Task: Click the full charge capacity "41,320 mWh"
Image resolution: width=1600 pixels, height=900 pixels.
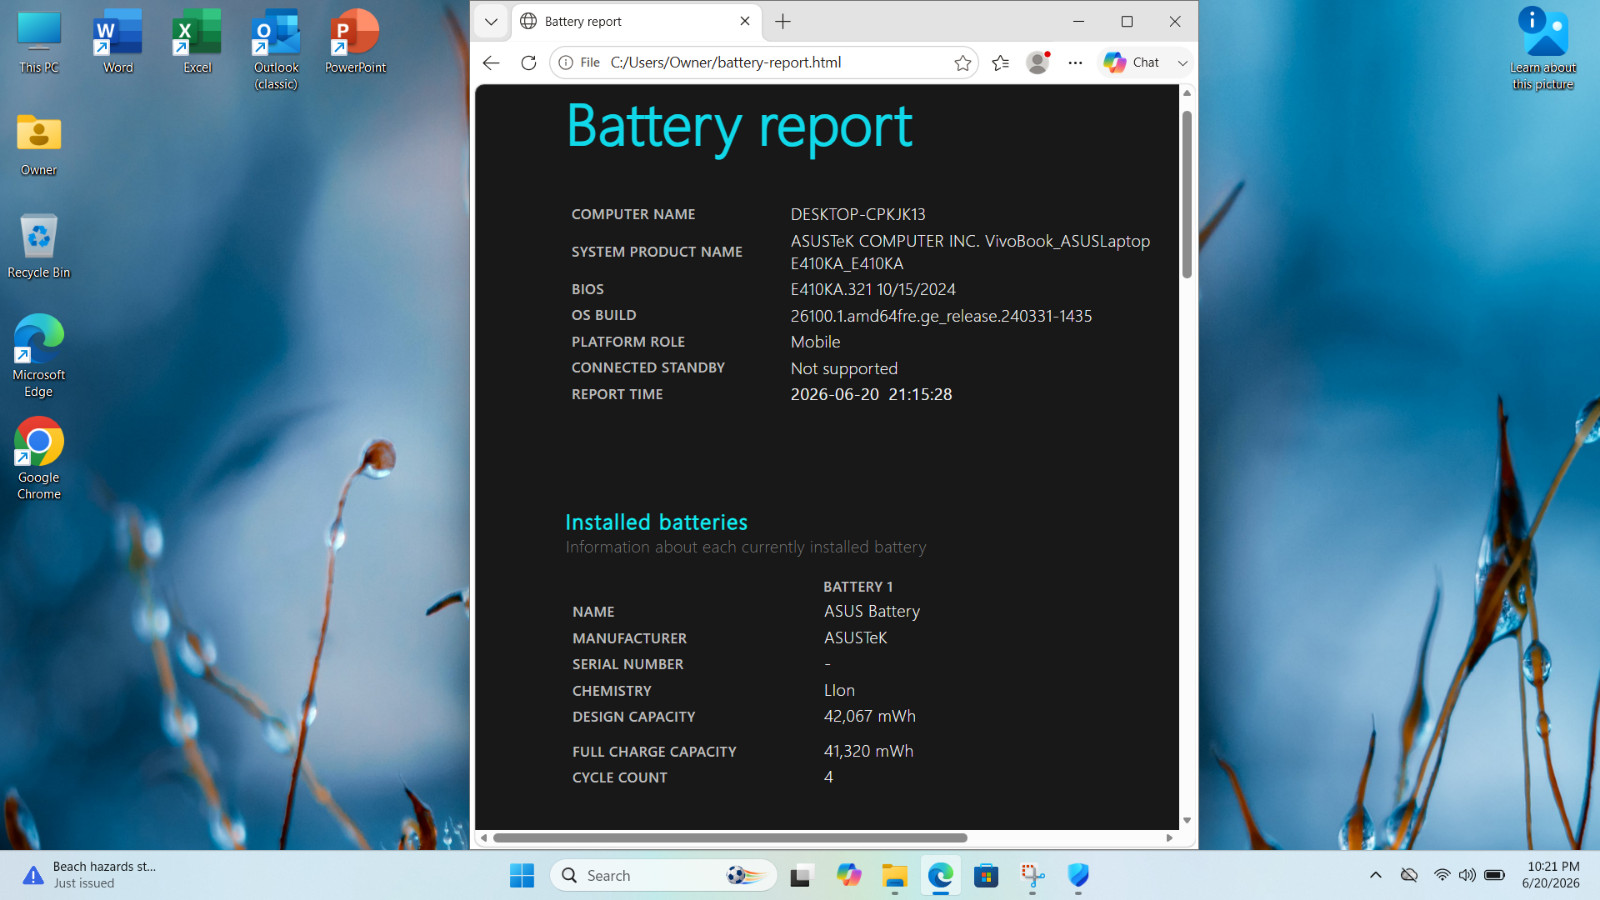Action: click(x=868, y=751)
